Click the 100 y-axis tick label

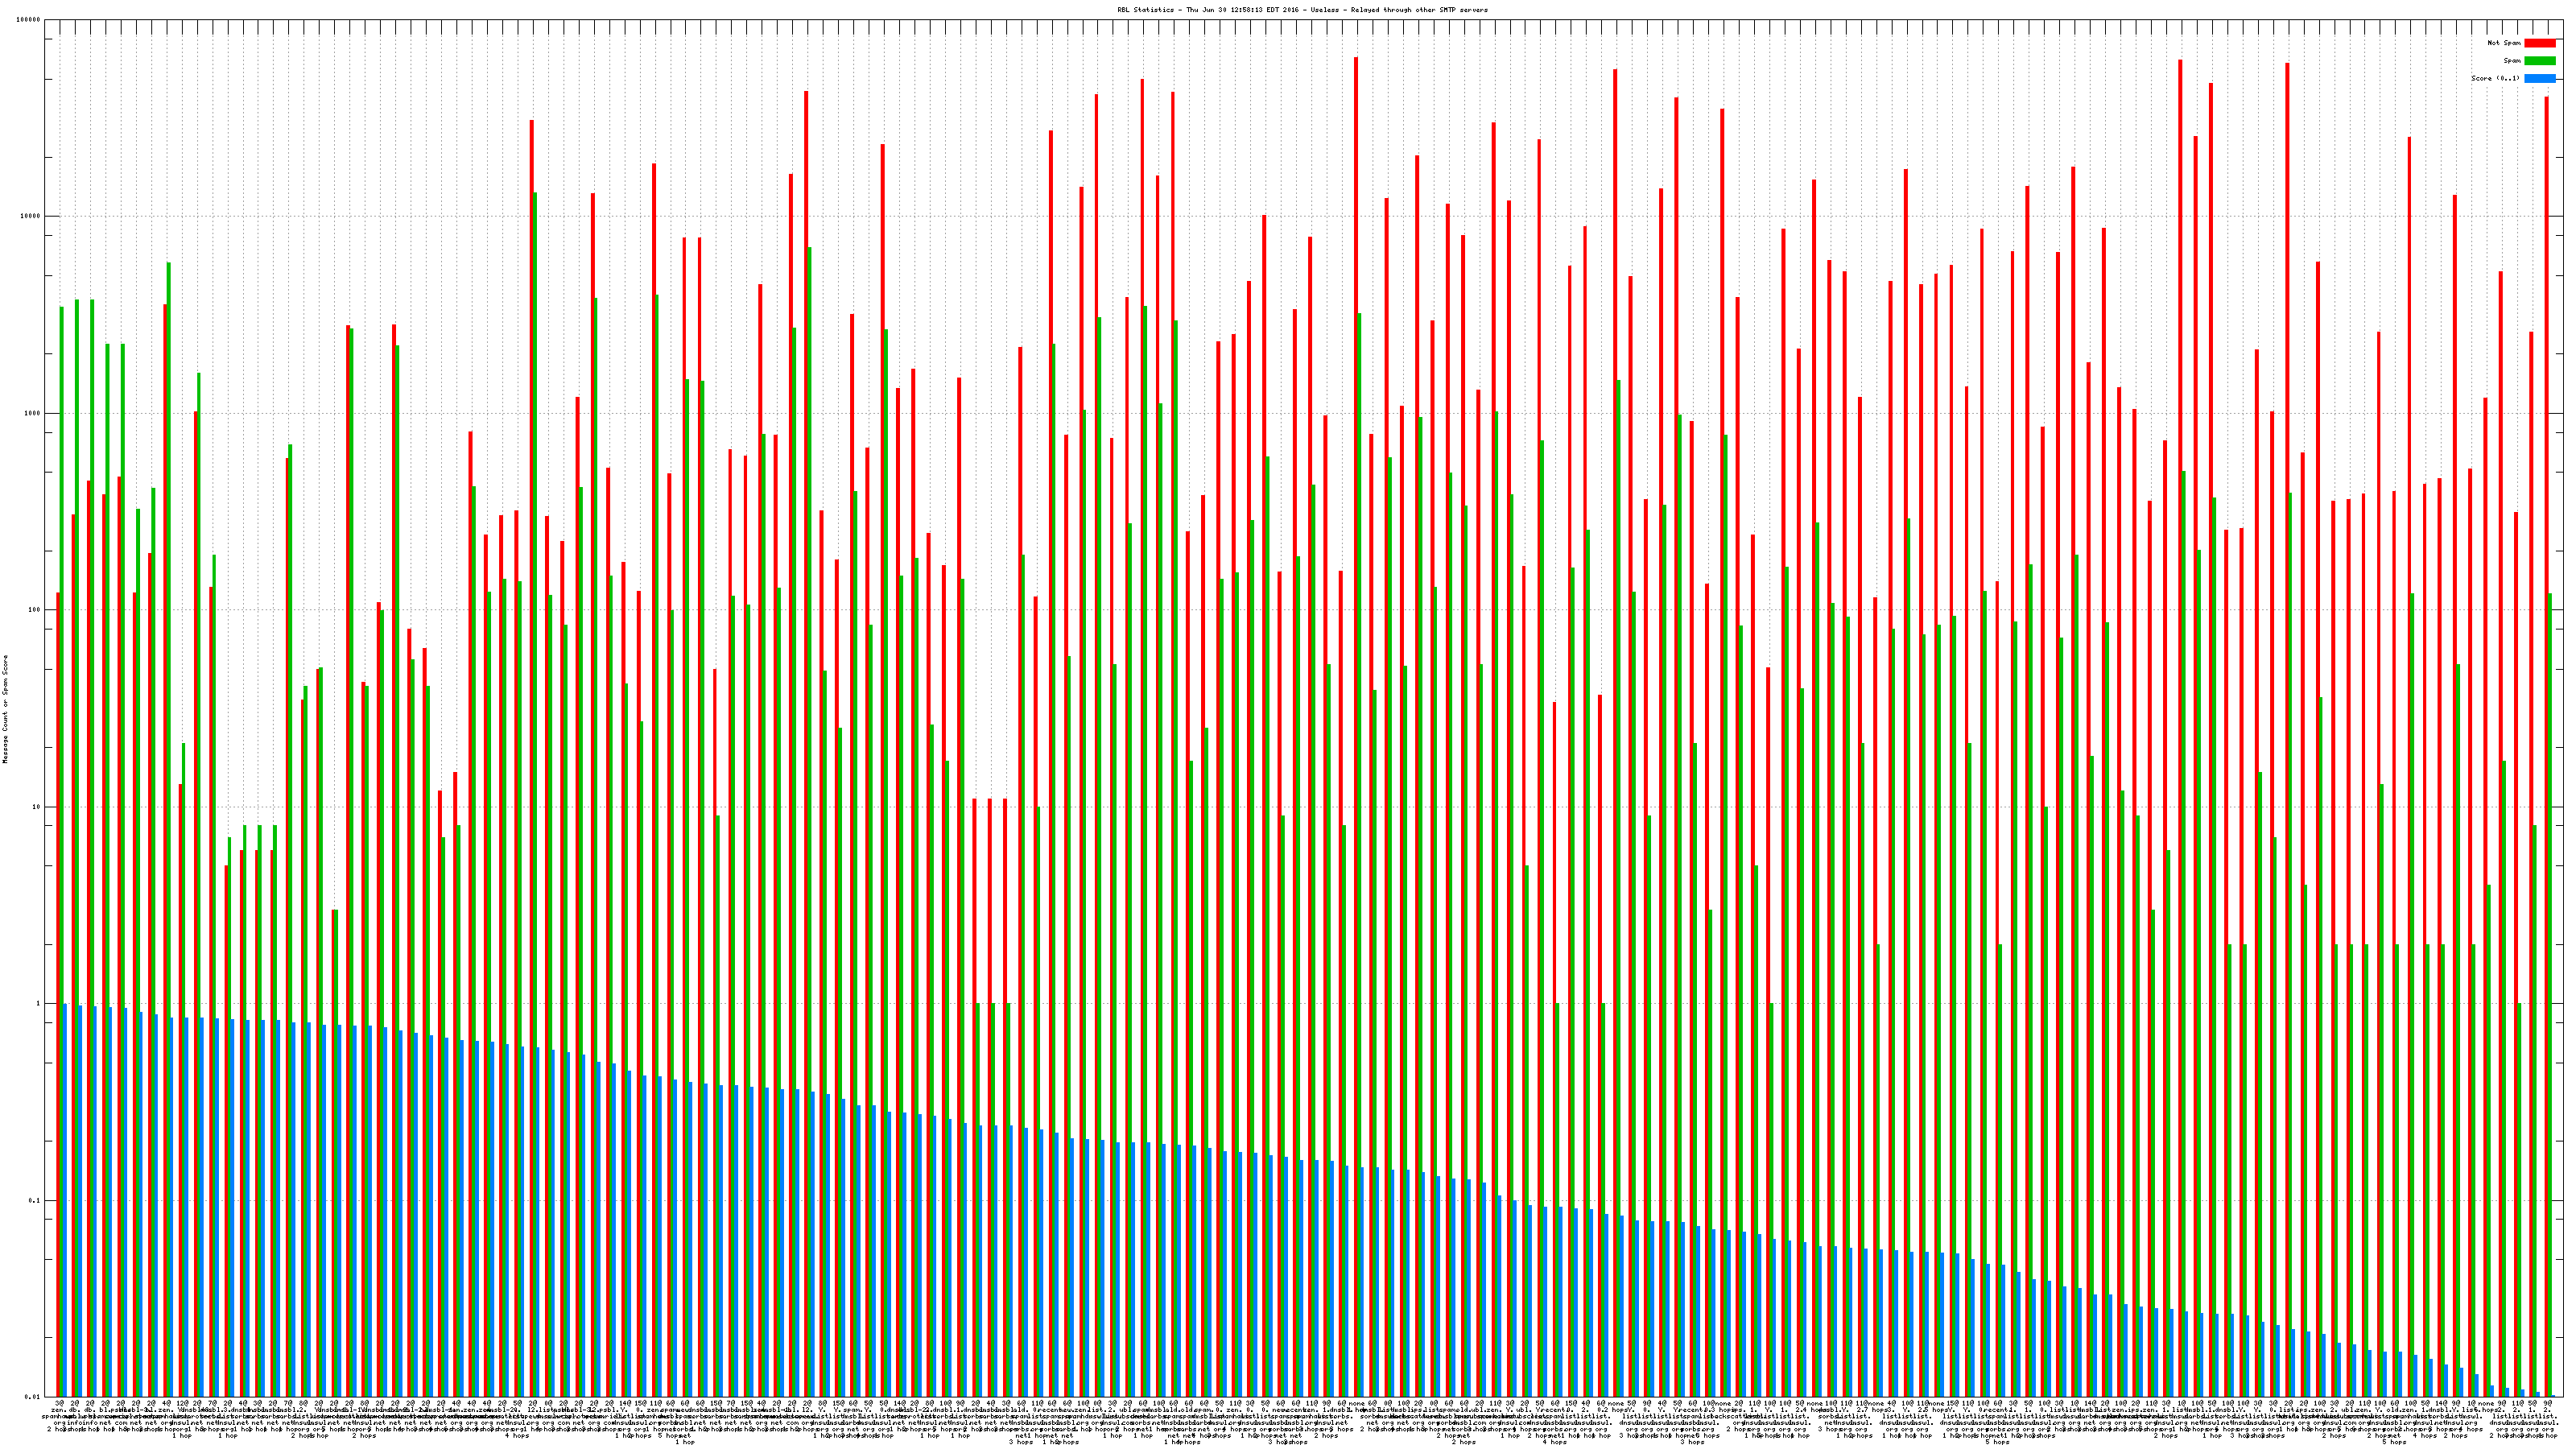point(35,610)
